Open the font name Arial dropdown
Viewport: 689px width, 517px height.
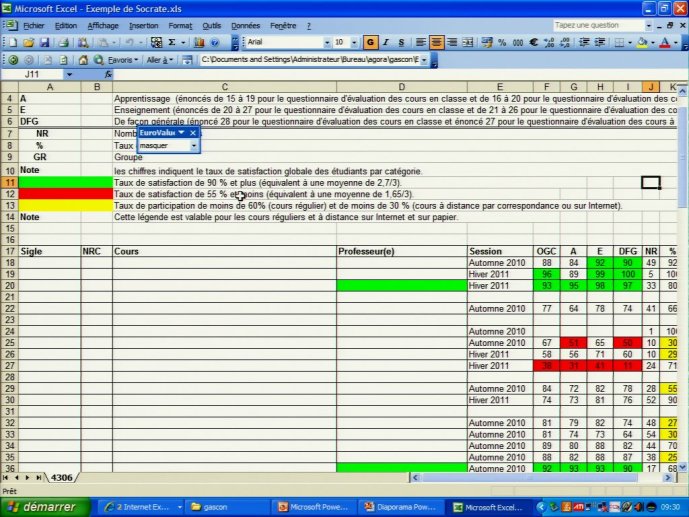pyautogui.click(x=326, y=43)
